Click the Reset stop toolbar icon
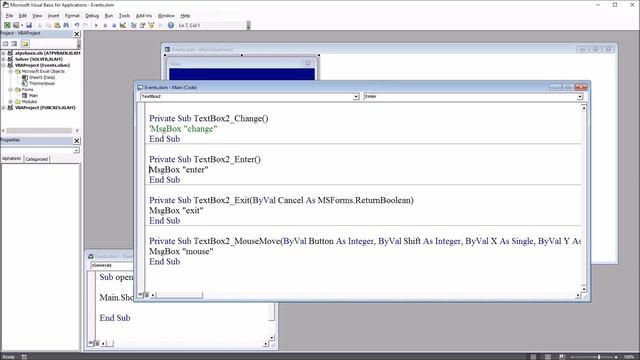Image resolution: width=640 pixels, height=360 pixels. tap(113, 25)
